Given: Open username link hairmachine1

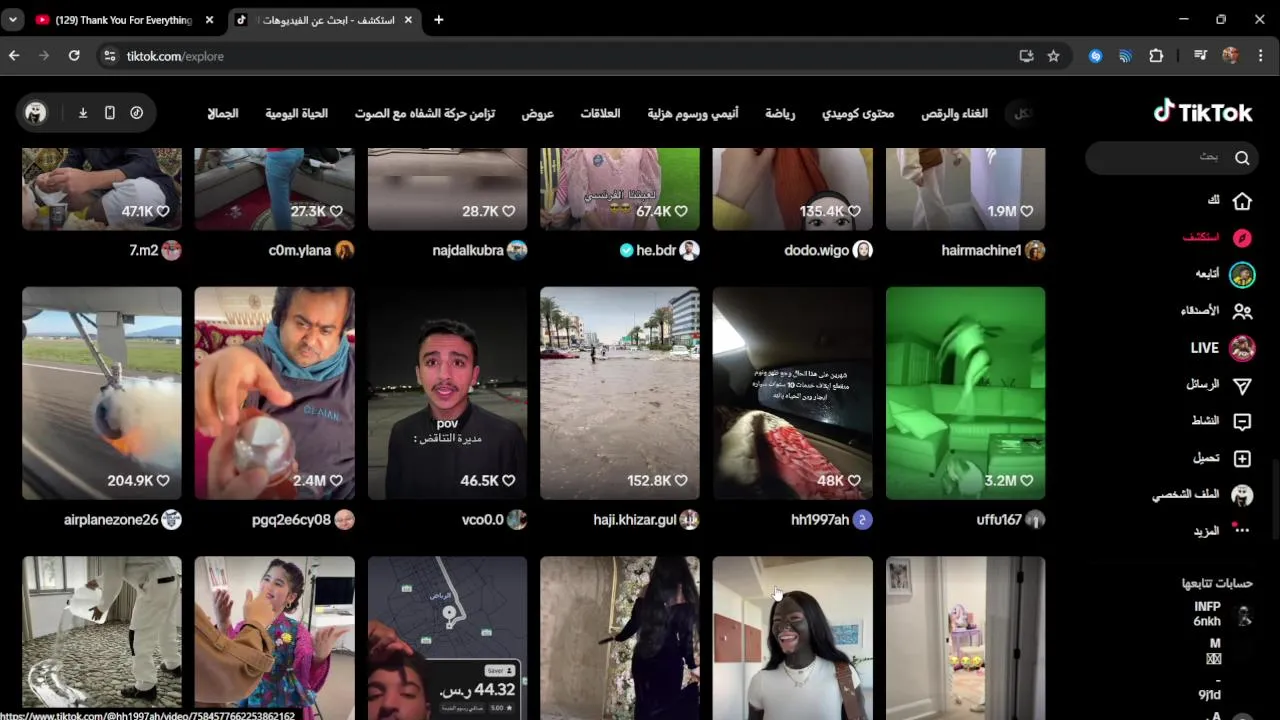Looking at the screenshot, I should click(x=980, y=251).
